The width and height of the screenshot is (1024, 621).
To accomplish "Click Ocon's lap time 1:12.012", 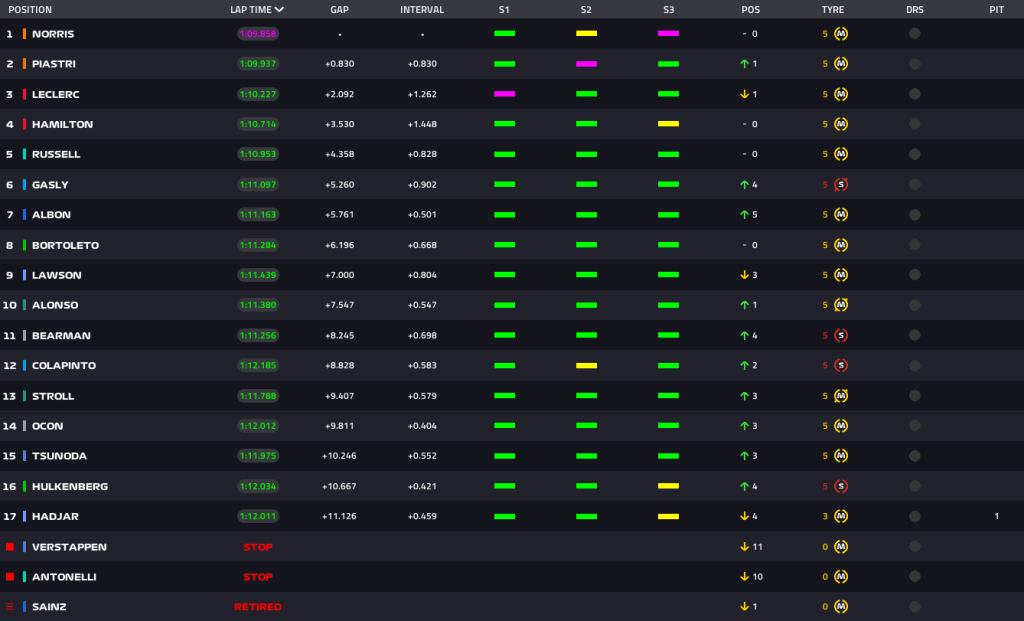I will click(258, 426).
